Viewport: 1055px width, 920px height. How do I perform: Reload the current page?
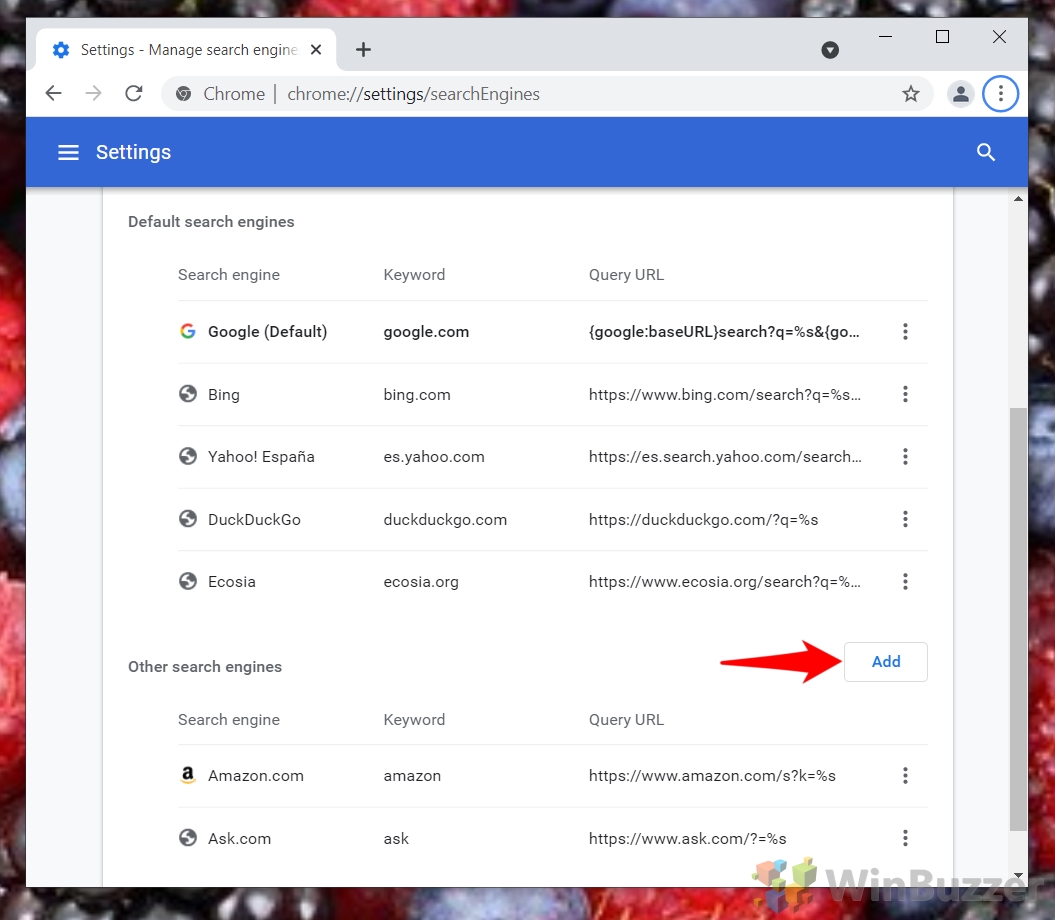click(x=134, y=94)
